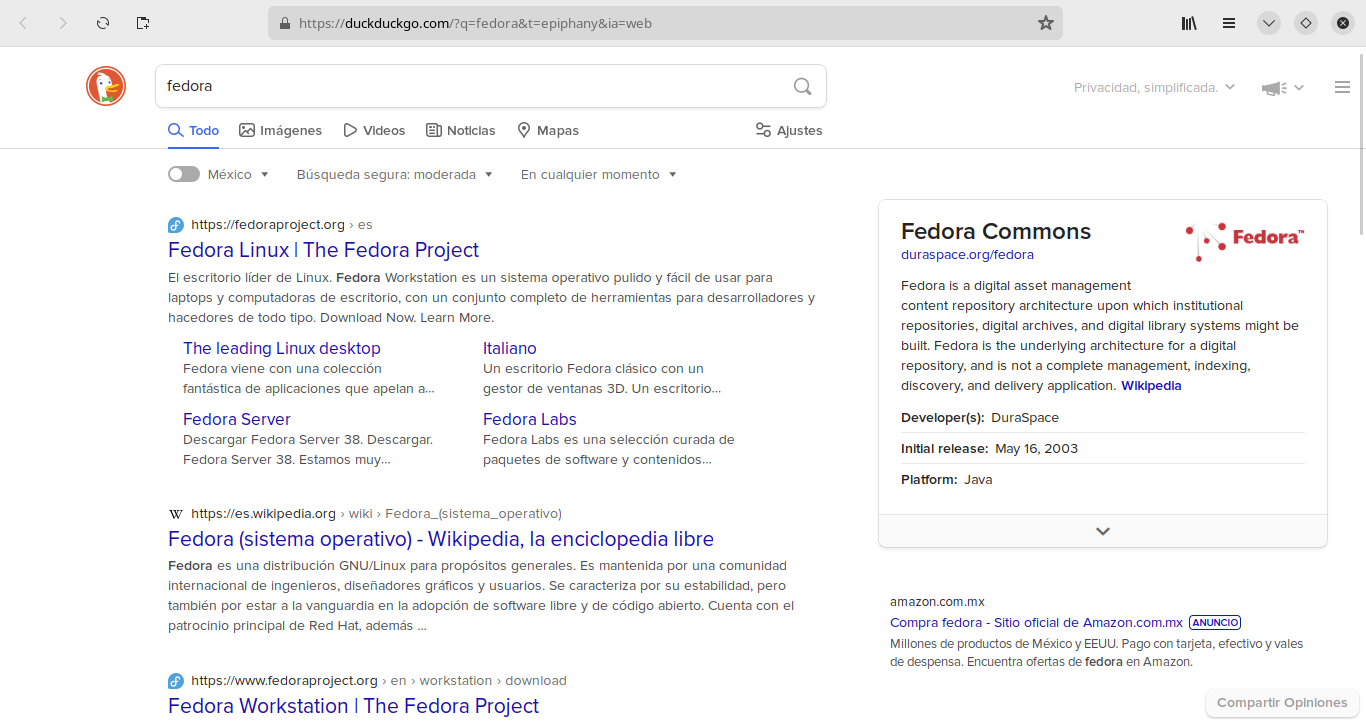Open DuckDuckGo side menu icon

pos(1343,88)
